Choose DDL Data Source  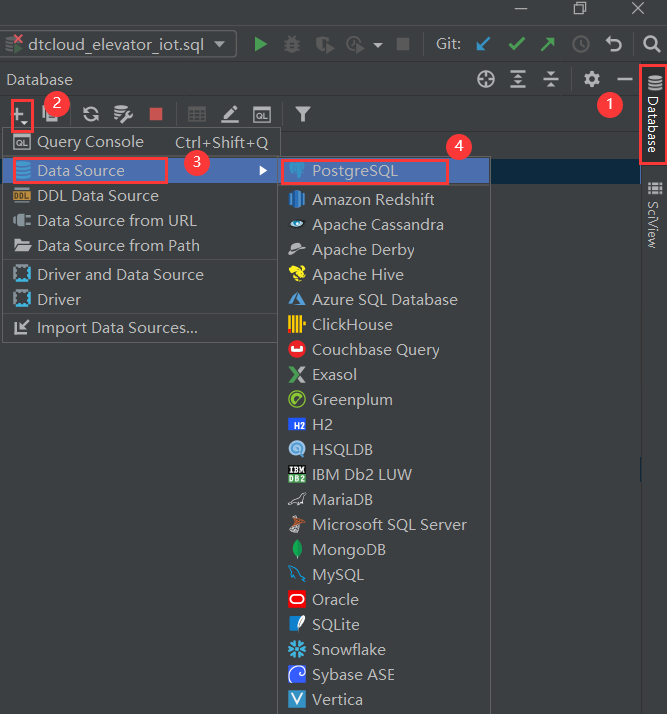pyautogui.click(x=140, y=196)
